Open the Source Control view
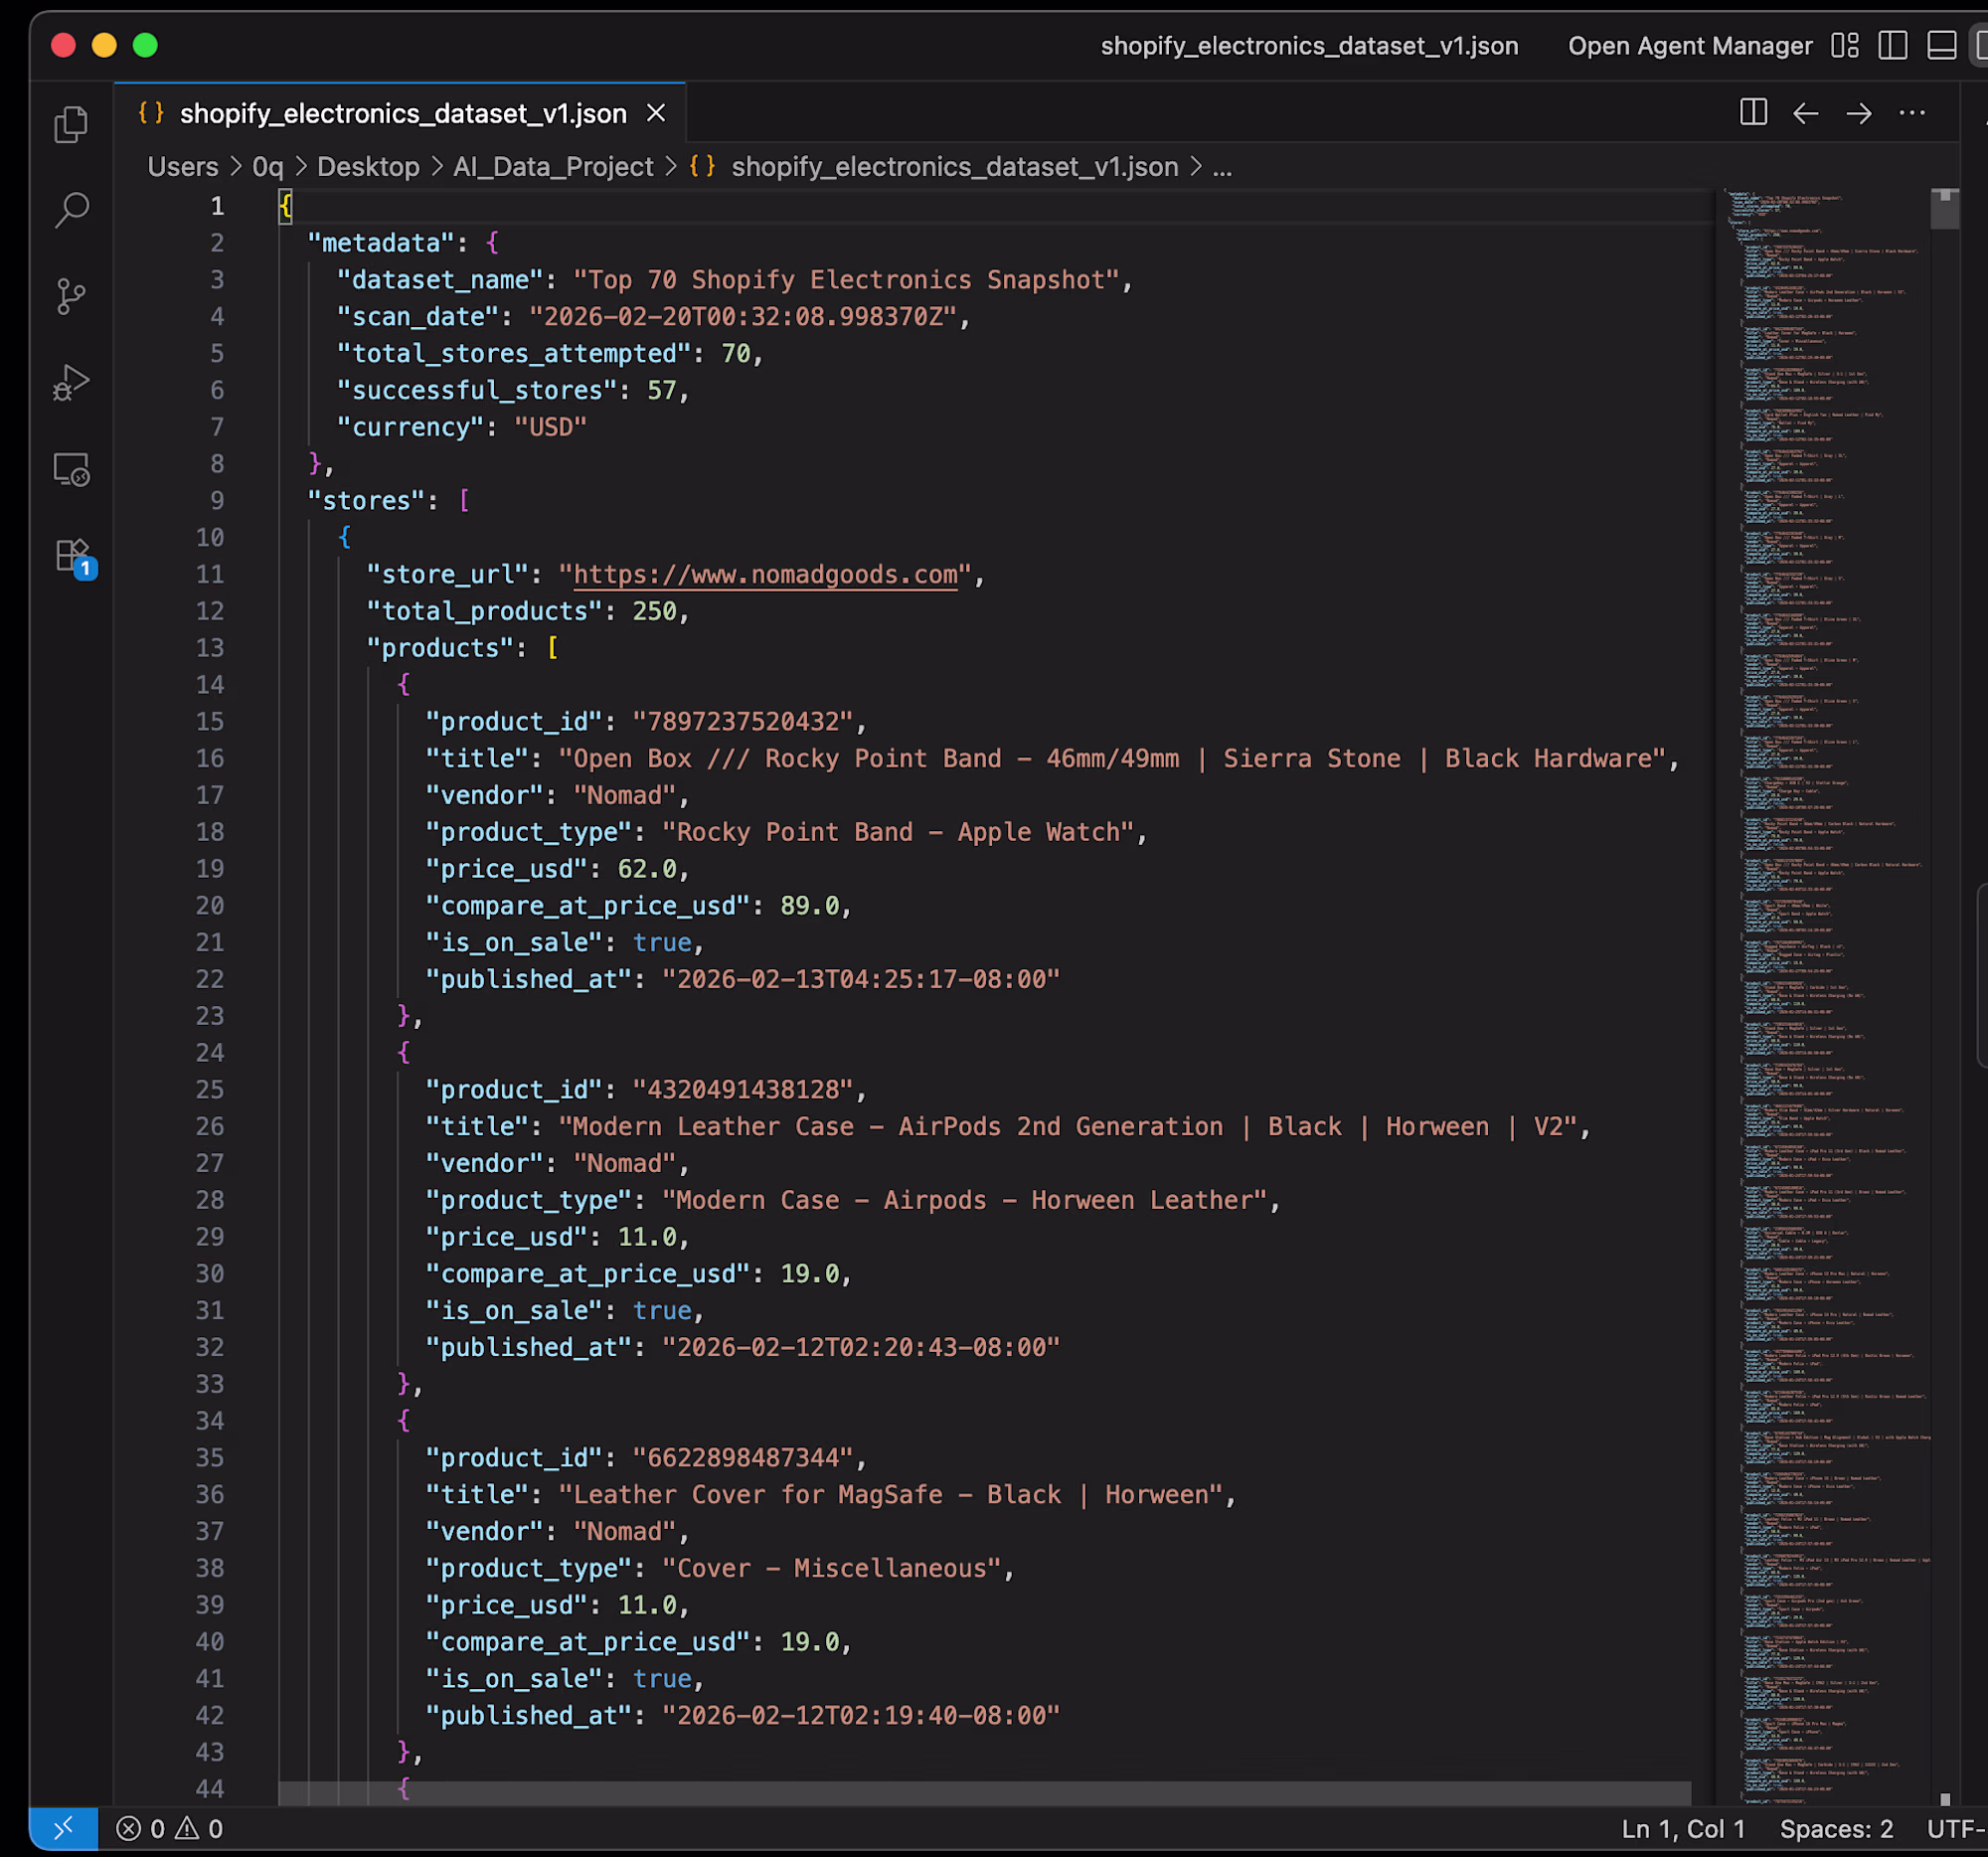This screenshot has width=1988, height=1857. [71, 297]
